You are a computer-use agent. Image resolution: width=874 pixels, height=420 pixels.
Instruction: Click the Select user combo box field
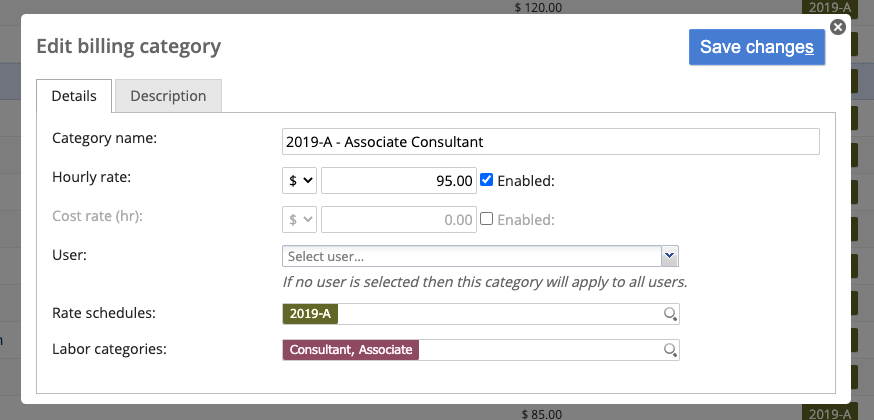472,256
